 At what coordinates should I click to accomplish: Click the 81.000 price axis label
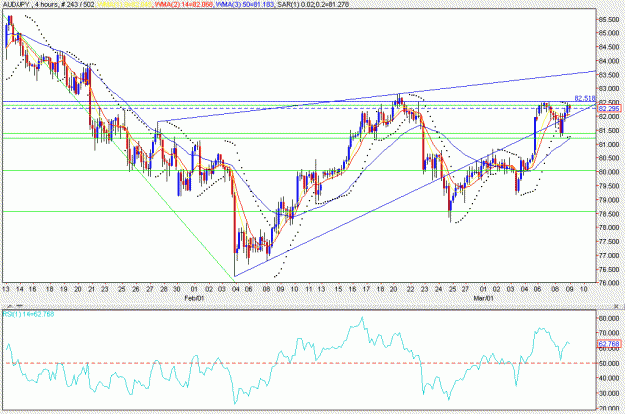(x=608, y=144)
